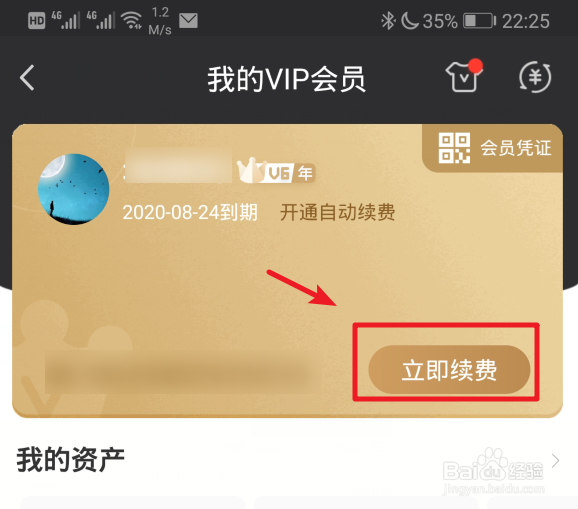This screenshot has height=509, width=578.
Task: Tap 开通自动续费 auto-renew link
Action: 337,212
